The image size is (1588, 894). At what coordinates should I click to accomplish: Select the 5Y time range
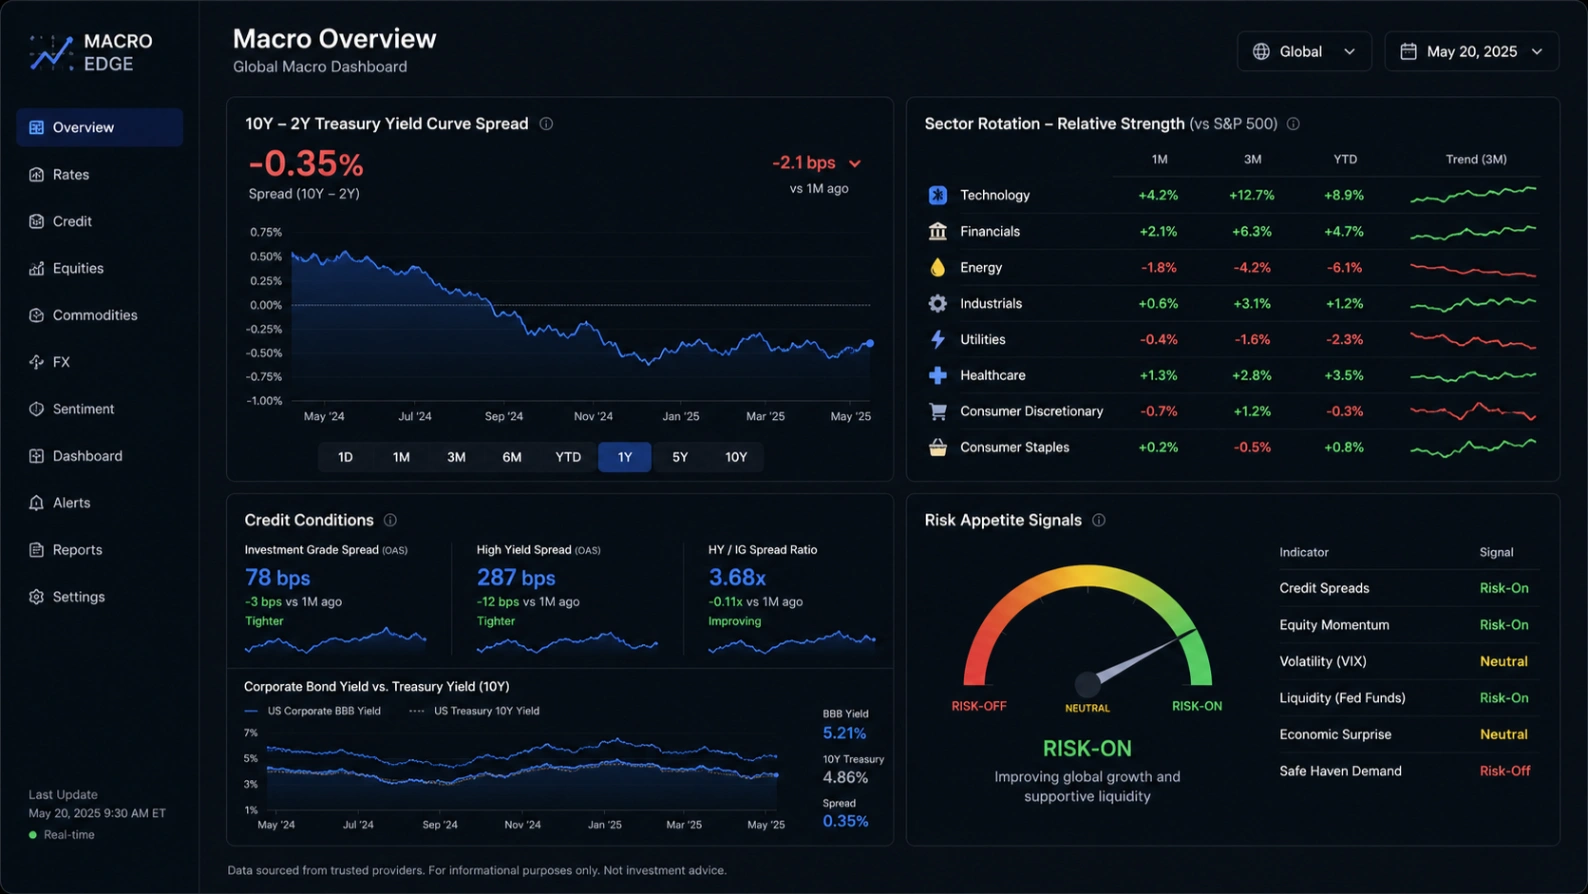click(680, 457)
